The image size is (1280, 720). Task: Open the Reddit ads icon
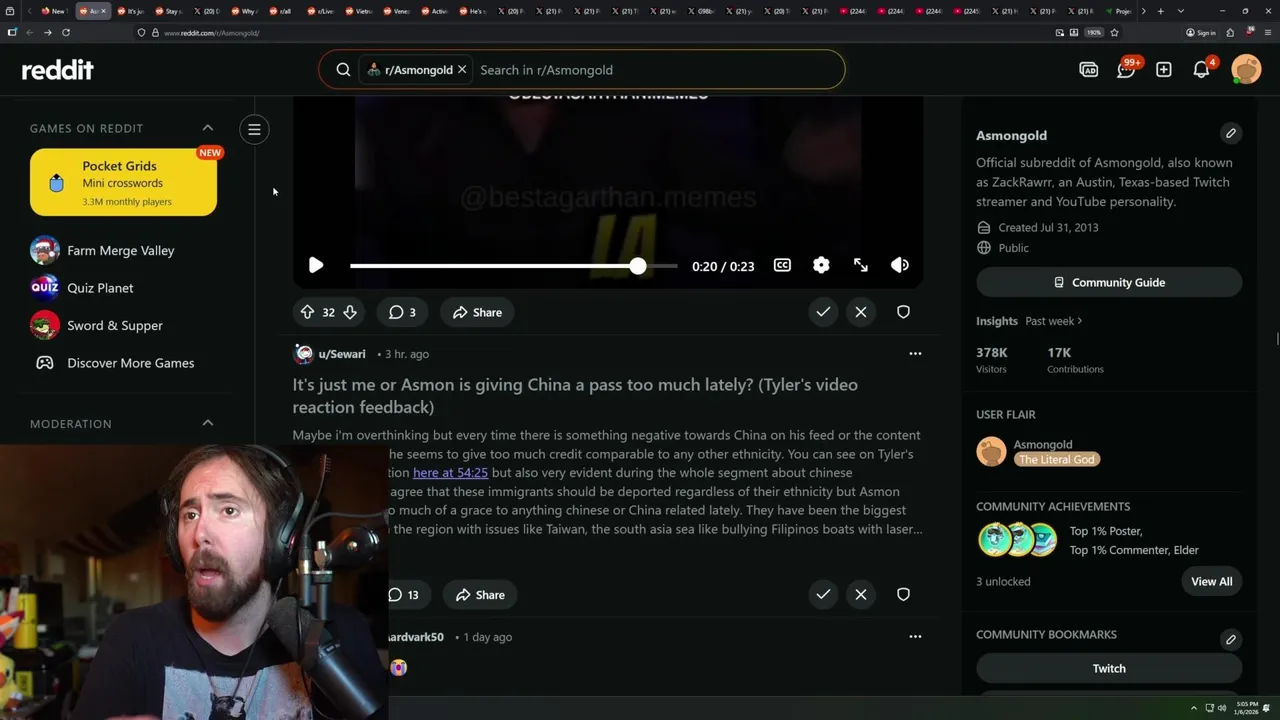[1089, 70]
